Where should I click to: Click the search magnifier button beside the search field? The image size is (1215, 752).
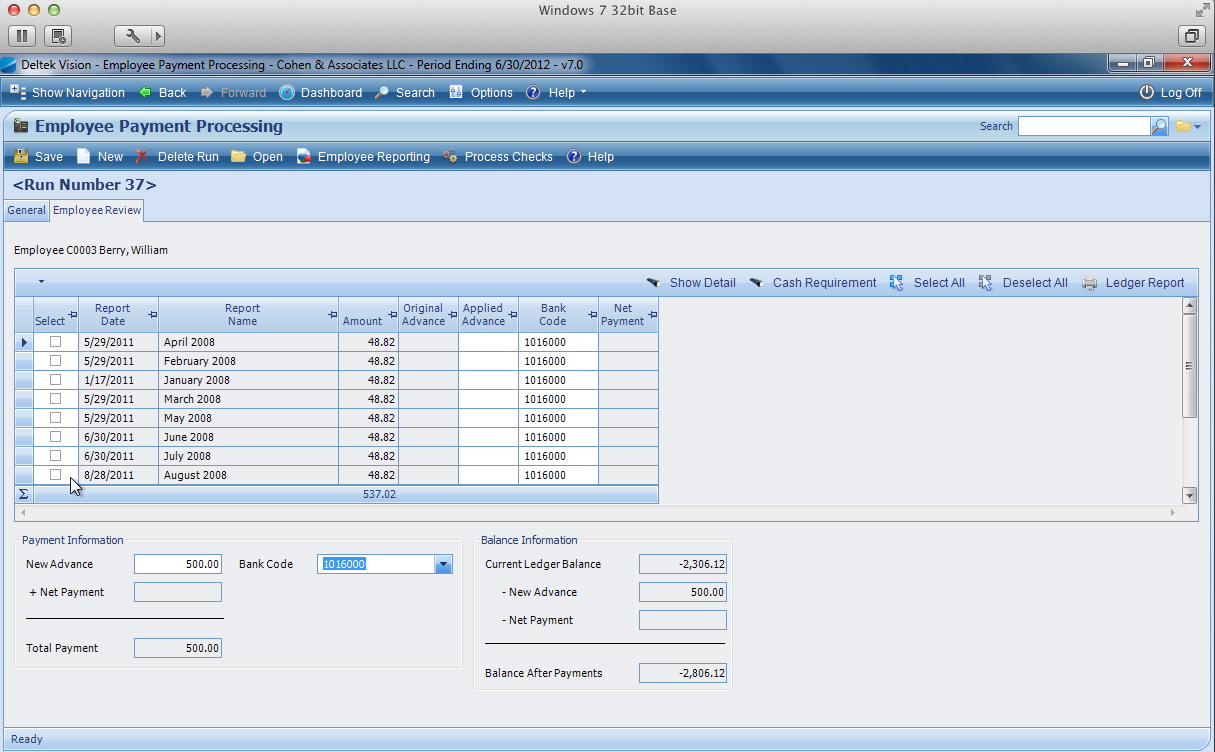(x=1159, y=127)
